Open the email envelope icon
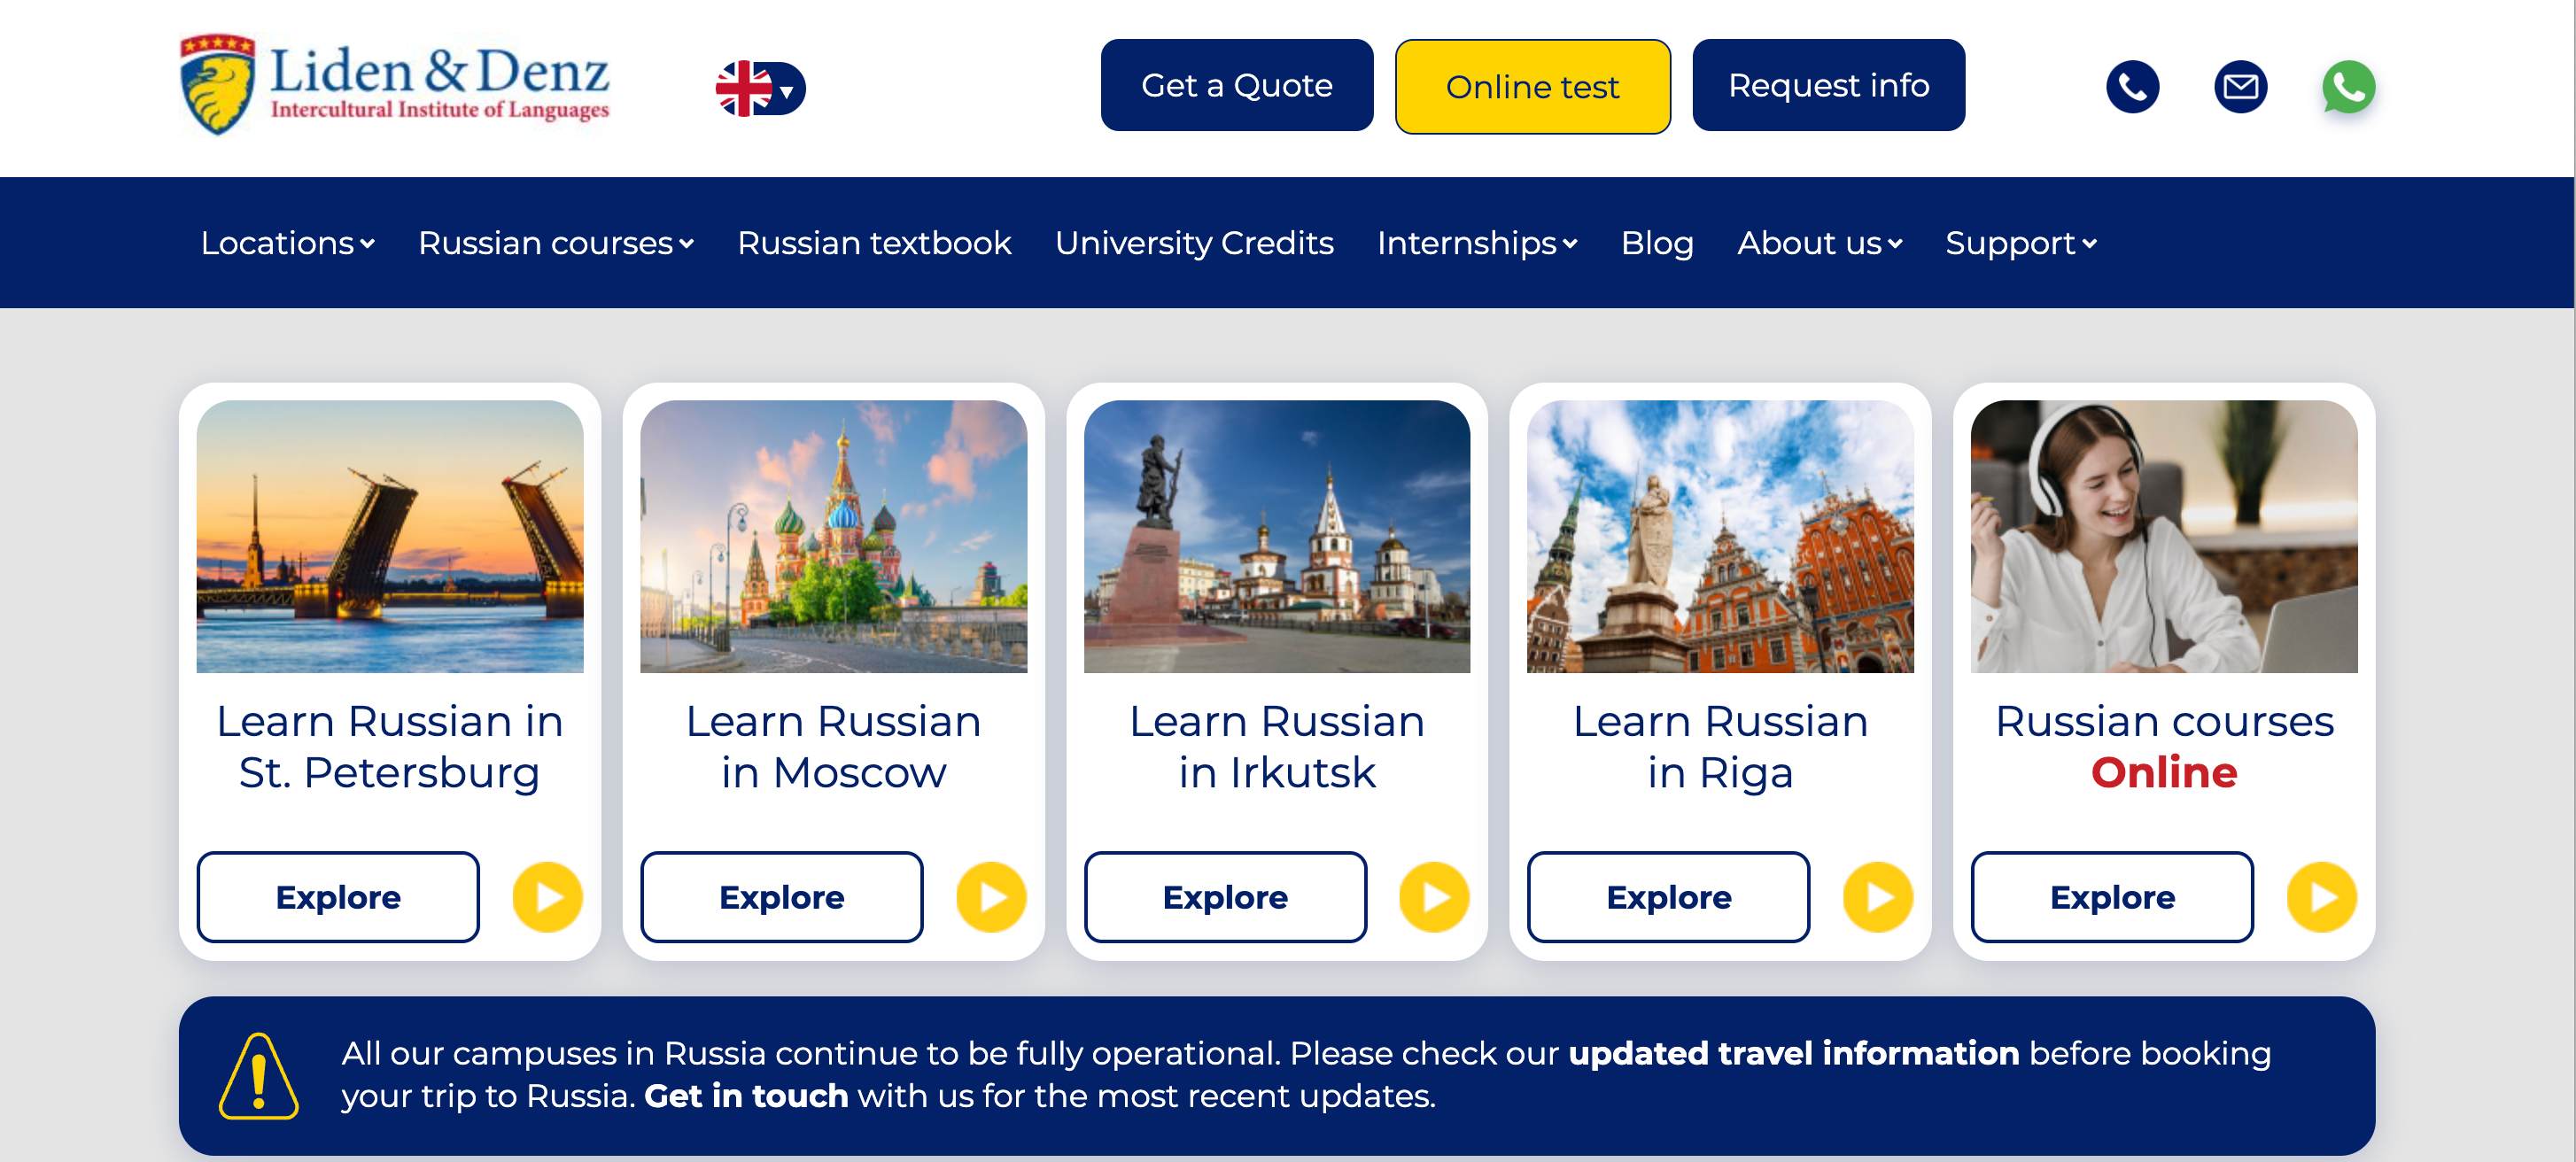This screenshot has width=2576, height=1162. (x=2240, y=87)
